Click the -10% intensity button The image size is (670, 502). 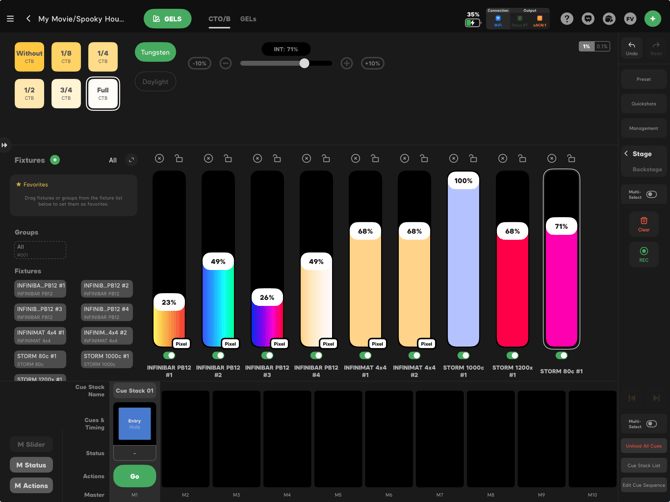pos(200,63)
